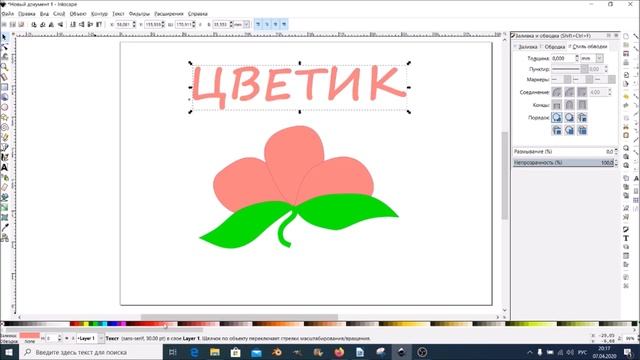This screenshot has width=640, height=360.
Task: Switch to the Обводка tab
Action: (x=554, y=47)
